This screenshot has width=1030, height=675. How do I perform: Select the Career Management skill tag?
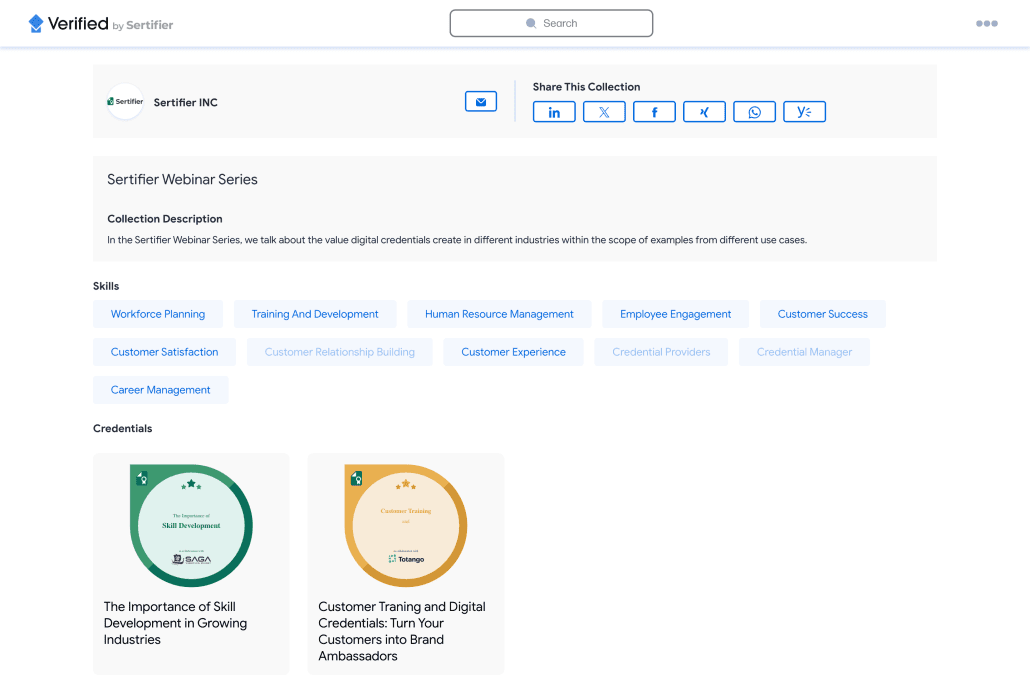161,390
